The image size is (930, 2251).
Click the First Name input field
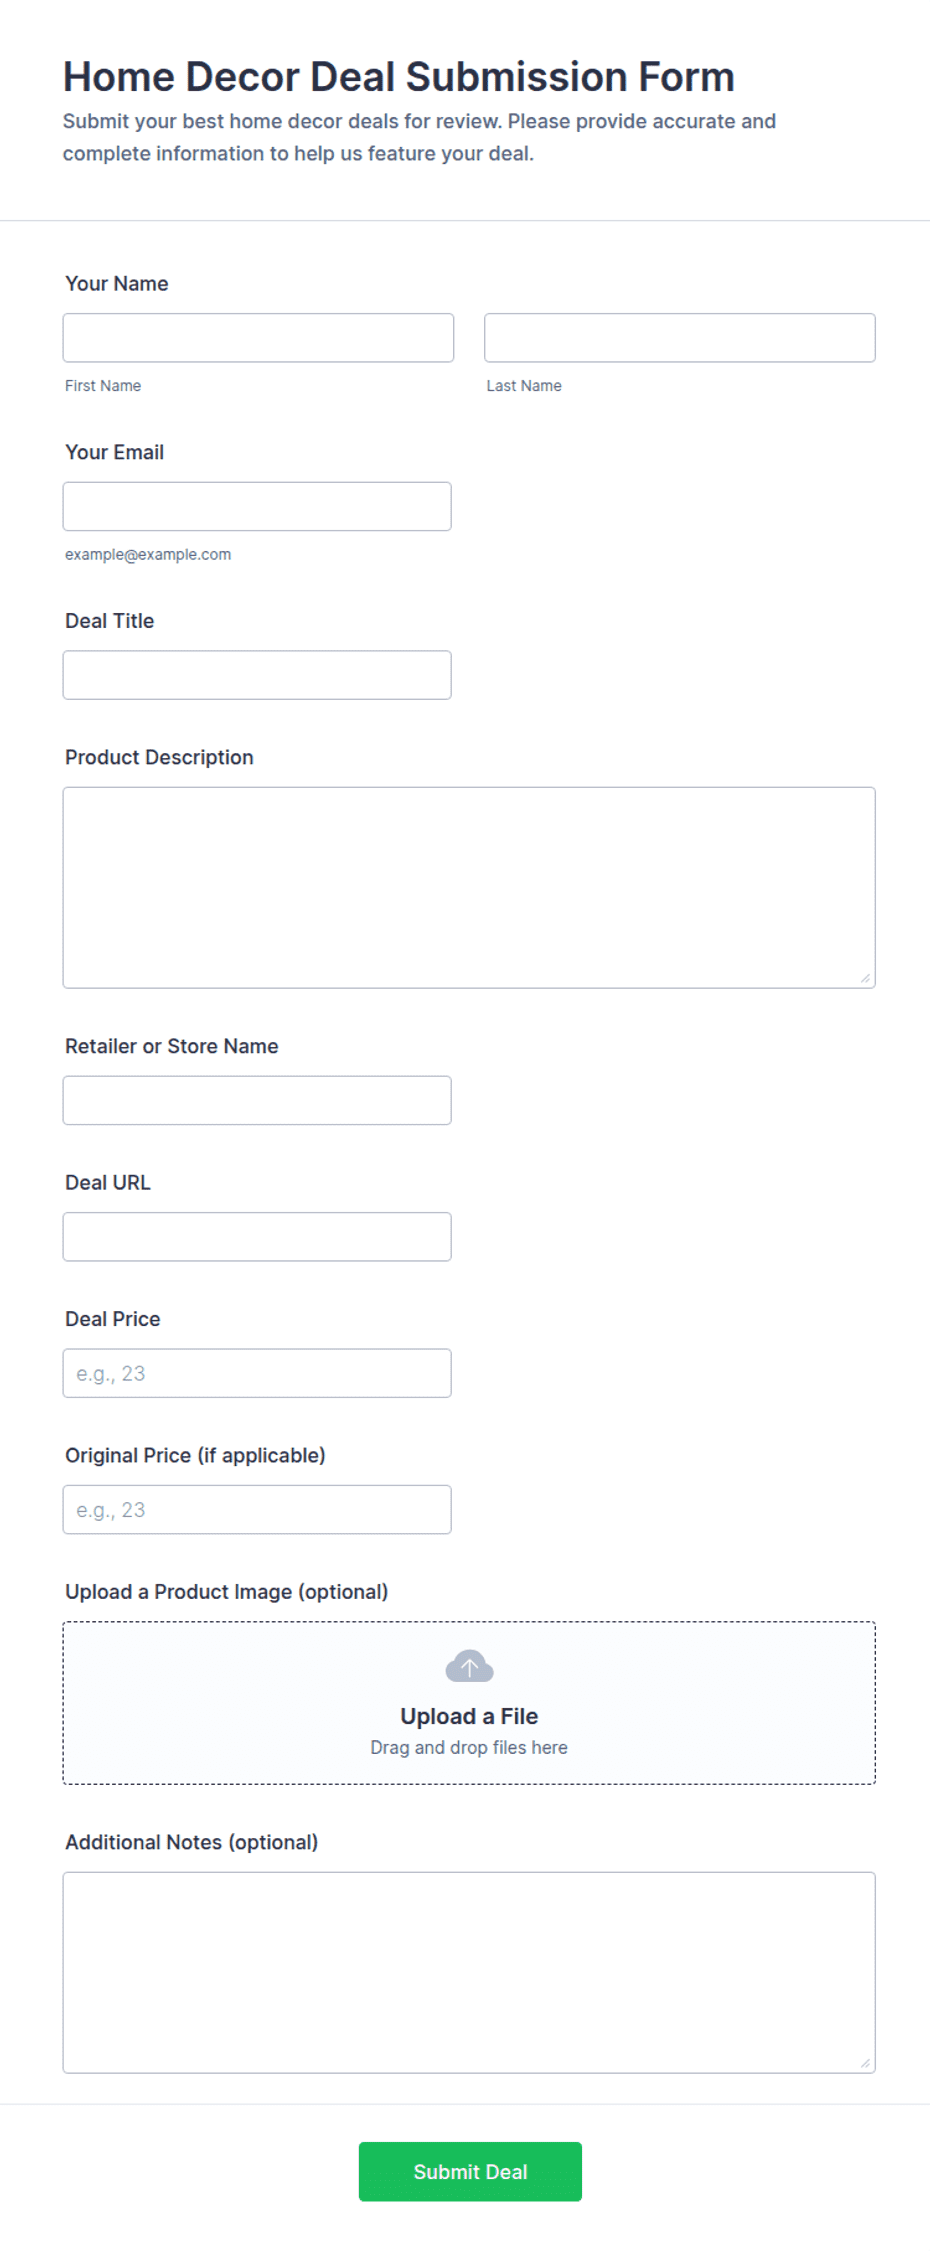pos(258,338)
